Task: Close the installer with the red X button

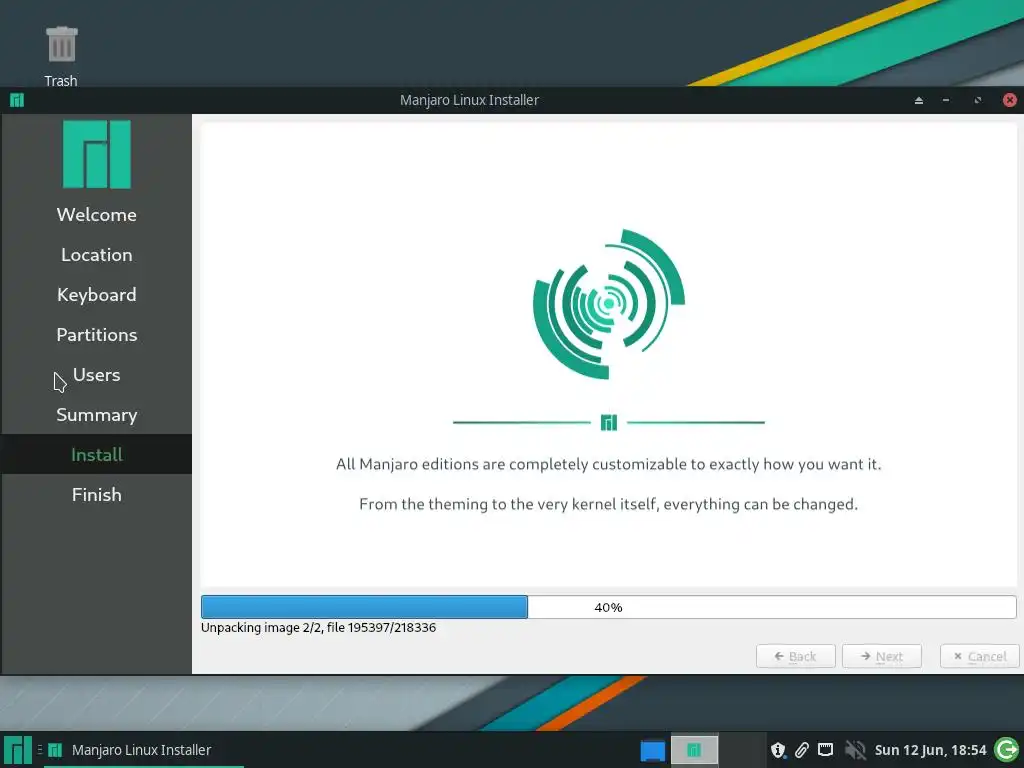Action: (x=1010, y=100)
